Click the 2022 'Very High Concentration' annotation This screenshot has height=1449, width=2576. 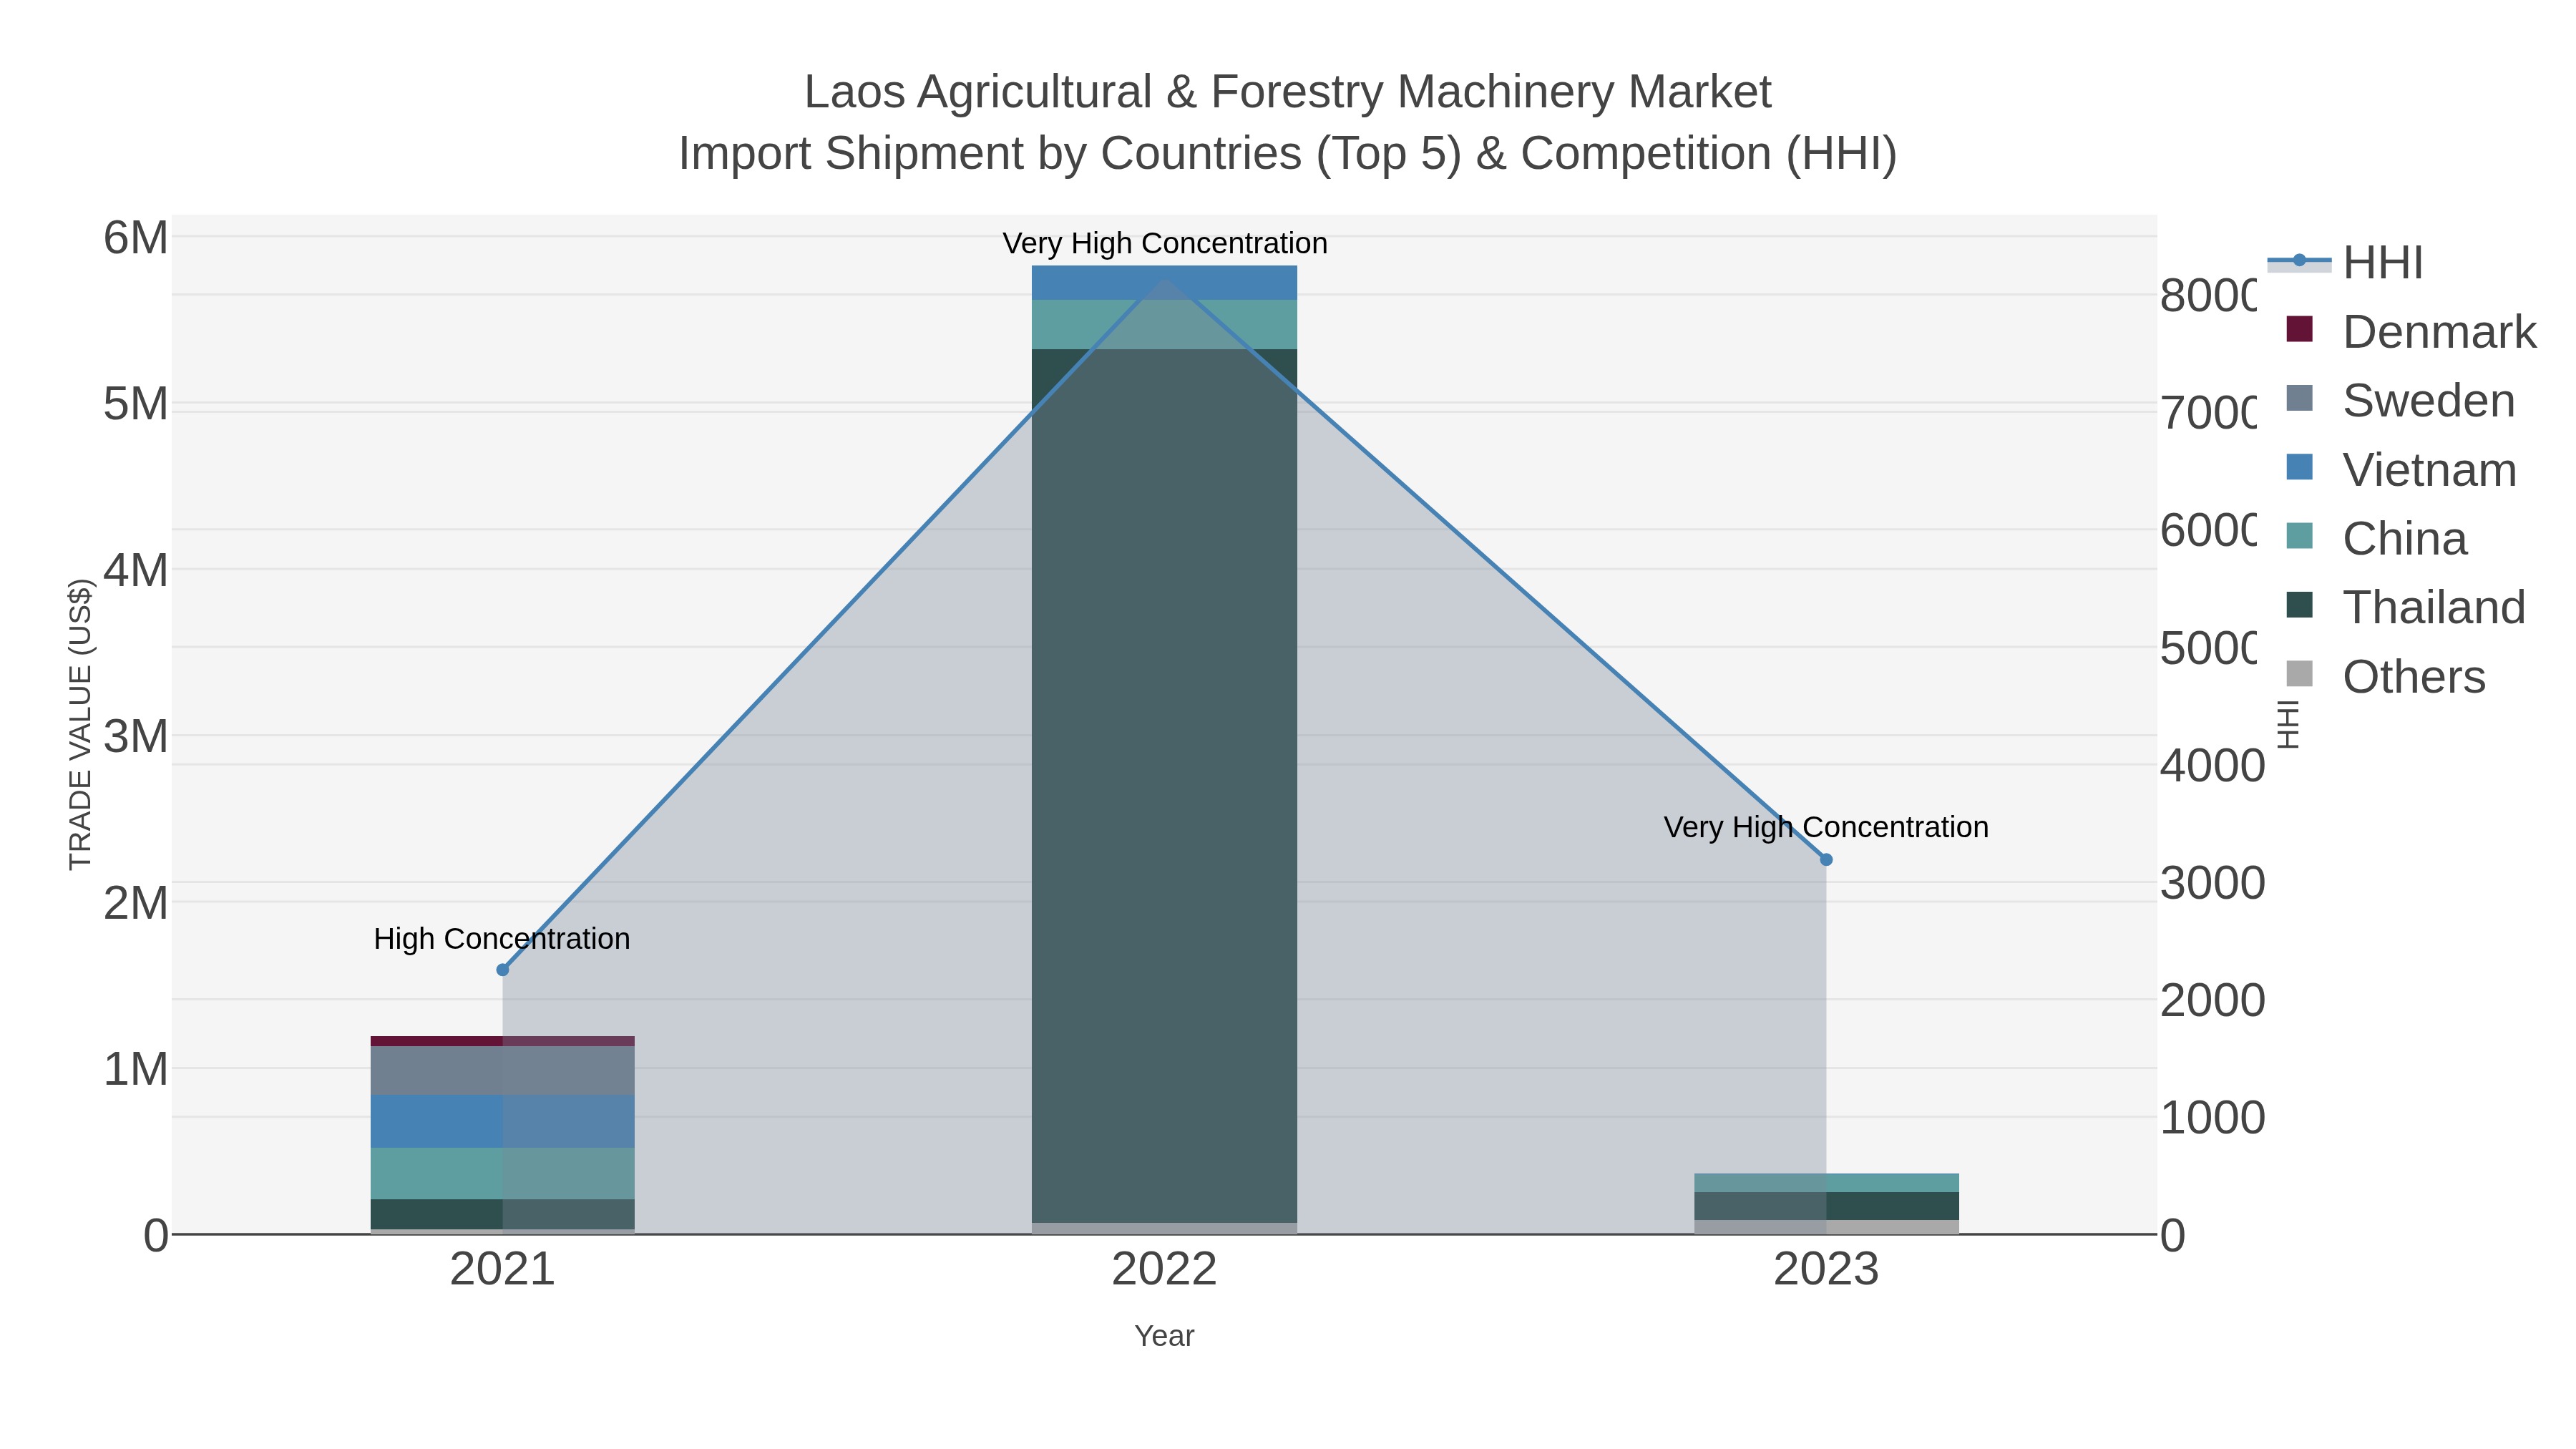(1165, 243)
